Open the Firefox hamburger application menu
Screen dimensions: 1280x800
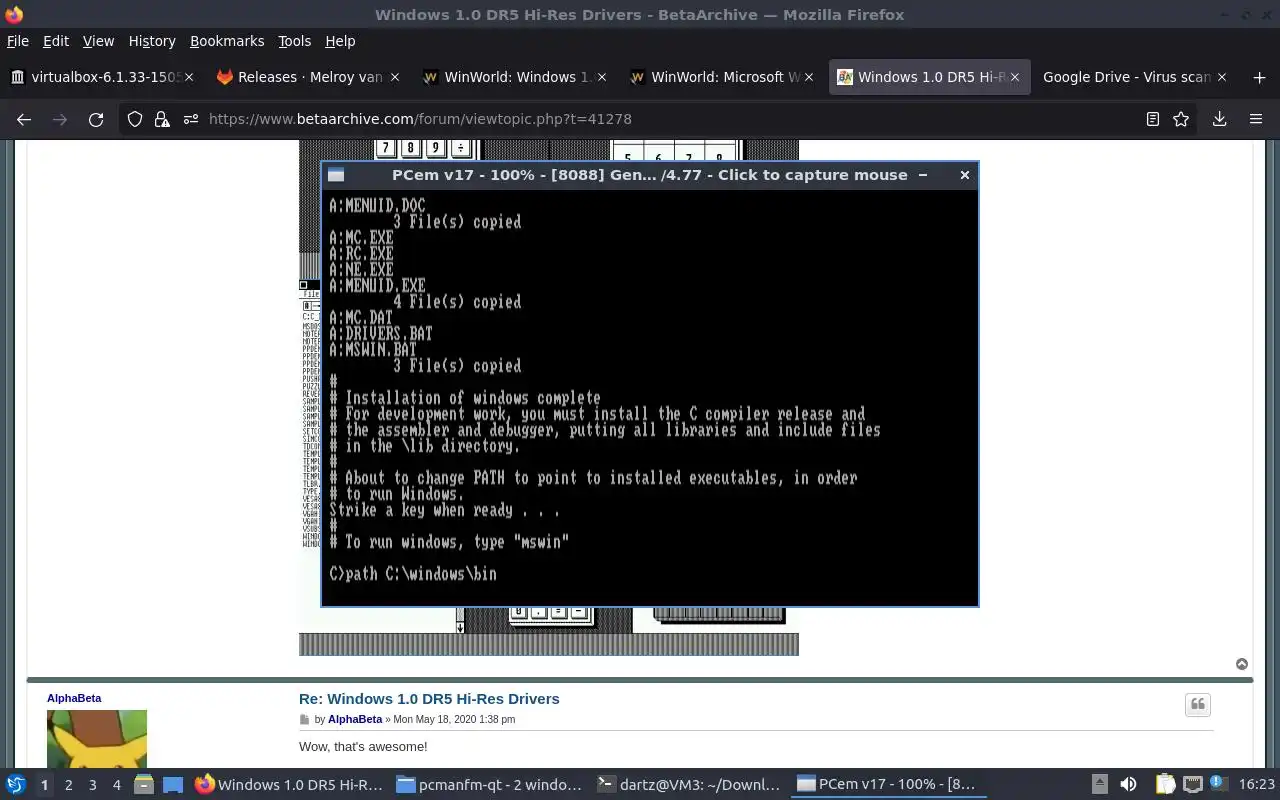[x=1256, y=119]
